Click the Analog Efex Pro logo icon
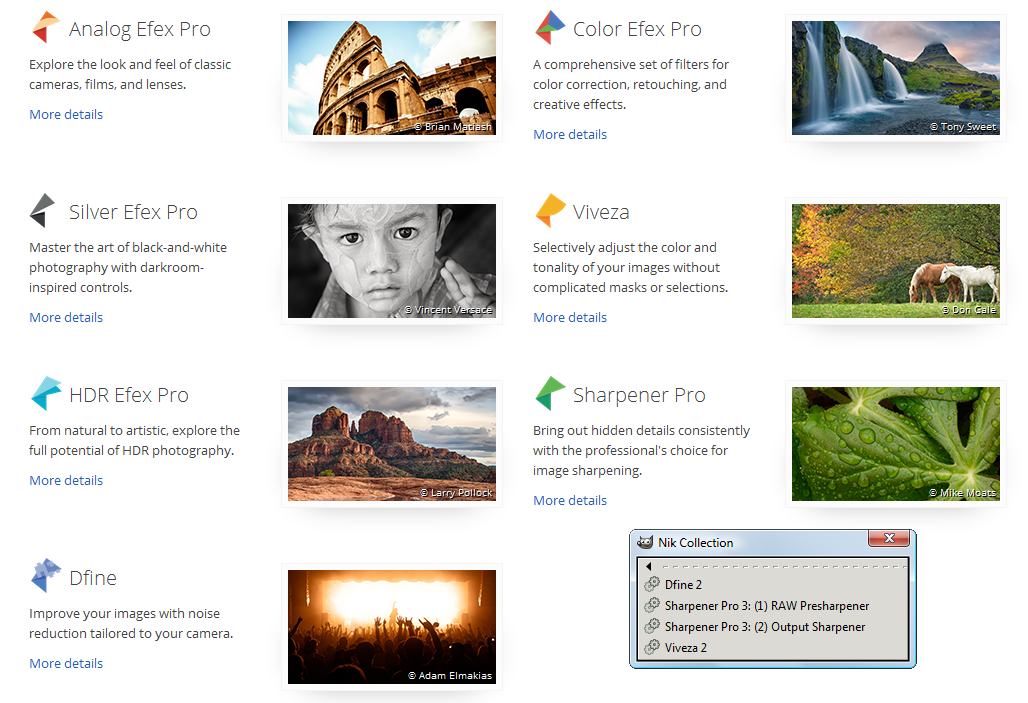Viewport: 1028px width, 703px height. click(x=45, y=27)
